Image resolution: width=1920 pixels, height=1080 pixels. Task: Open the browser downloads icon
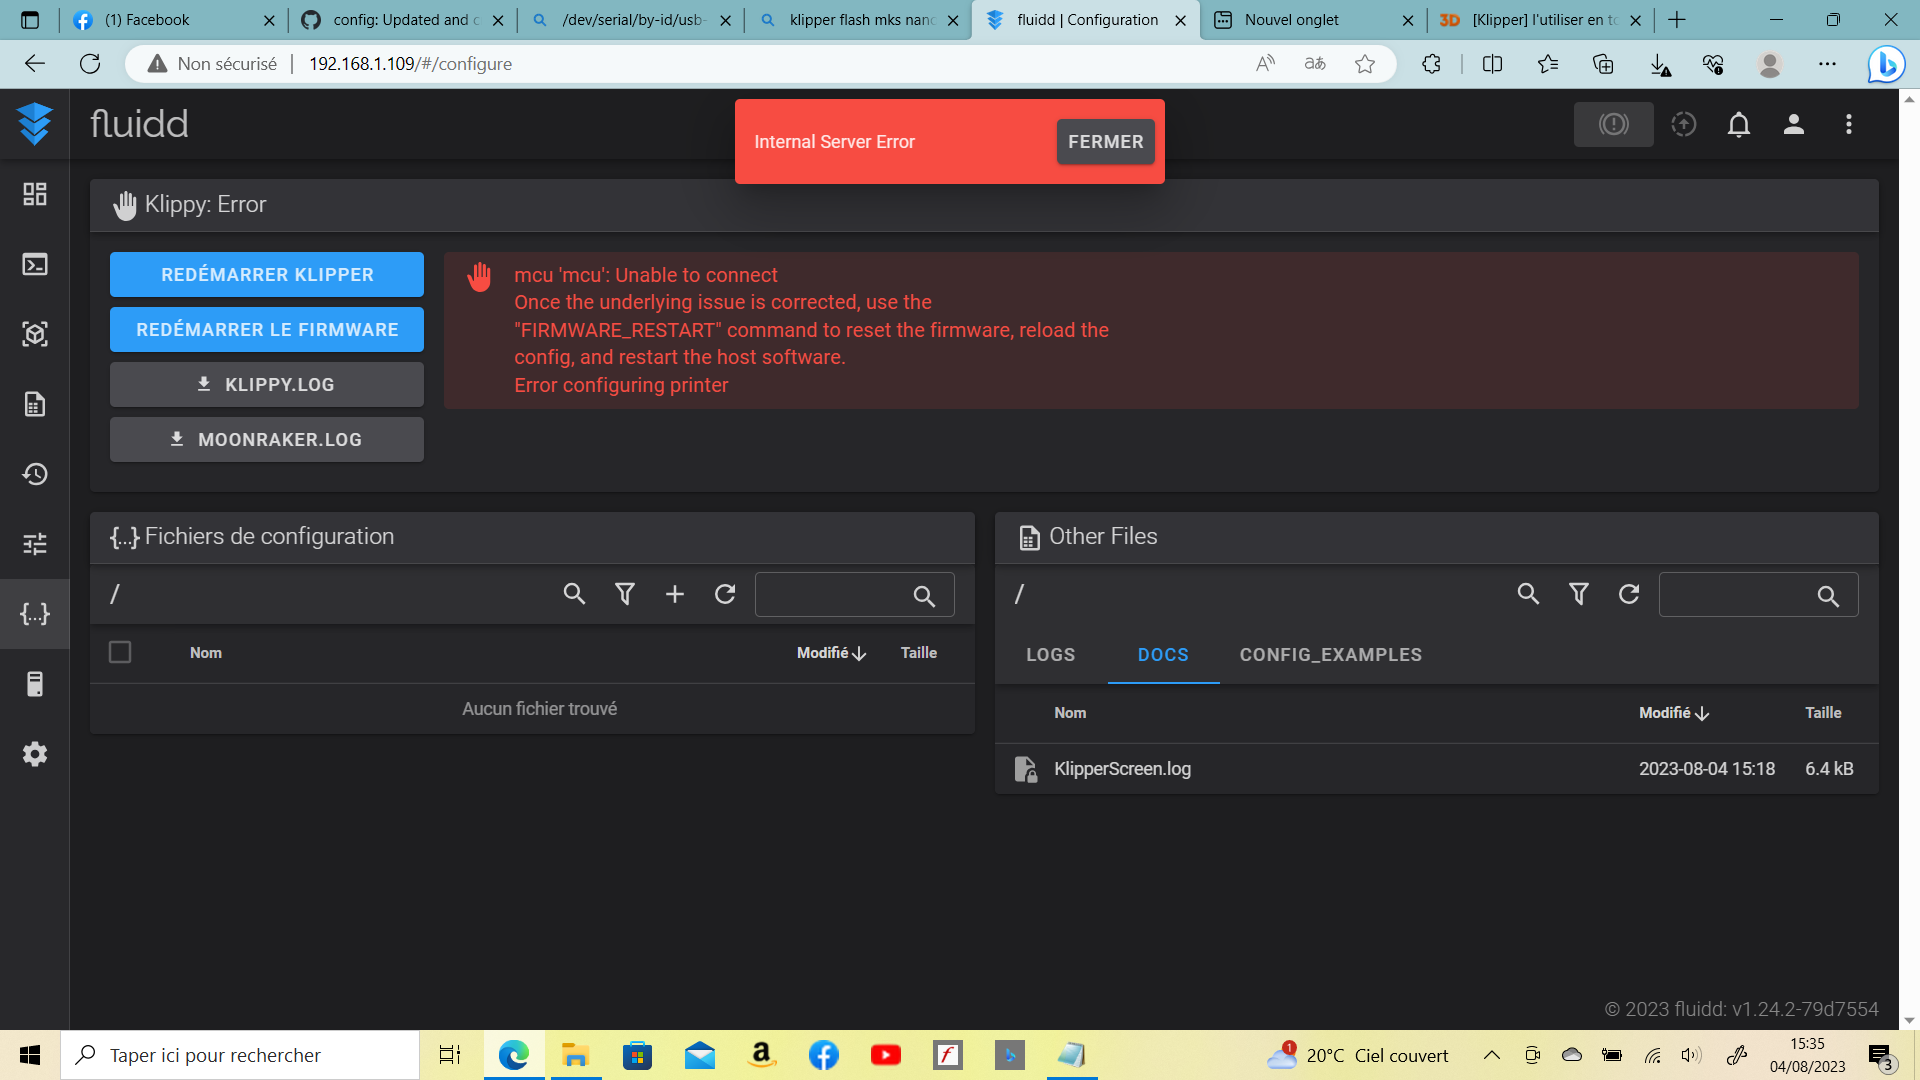pyautogui.click(x=1660, y=64)
